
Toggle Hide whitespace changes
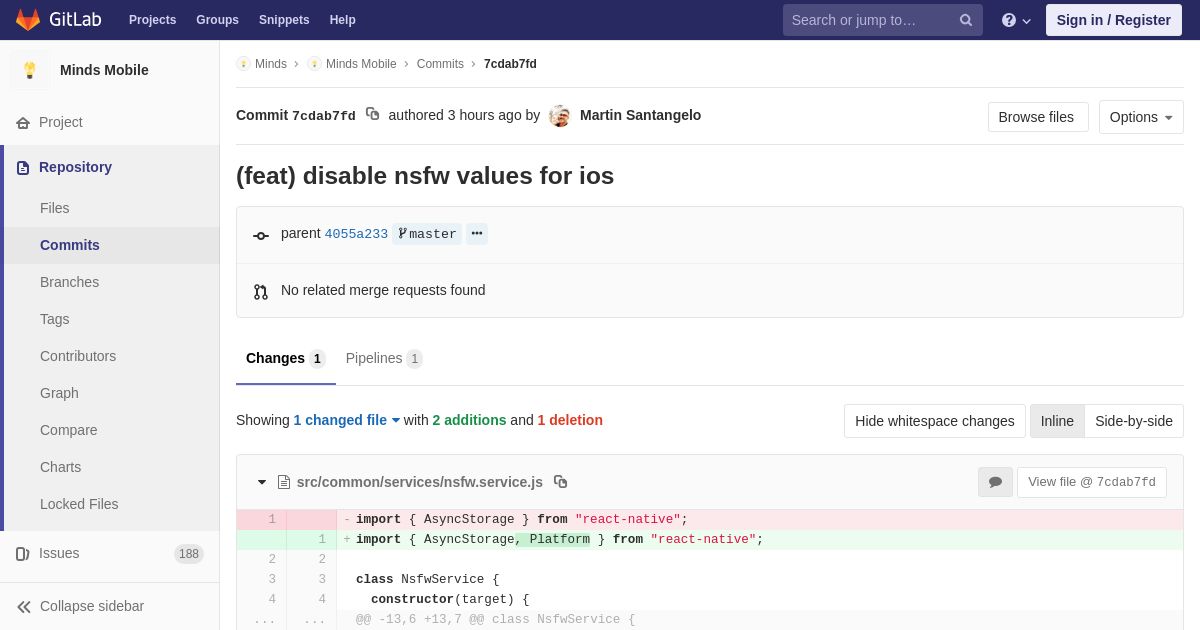click(x=934, y=421)
